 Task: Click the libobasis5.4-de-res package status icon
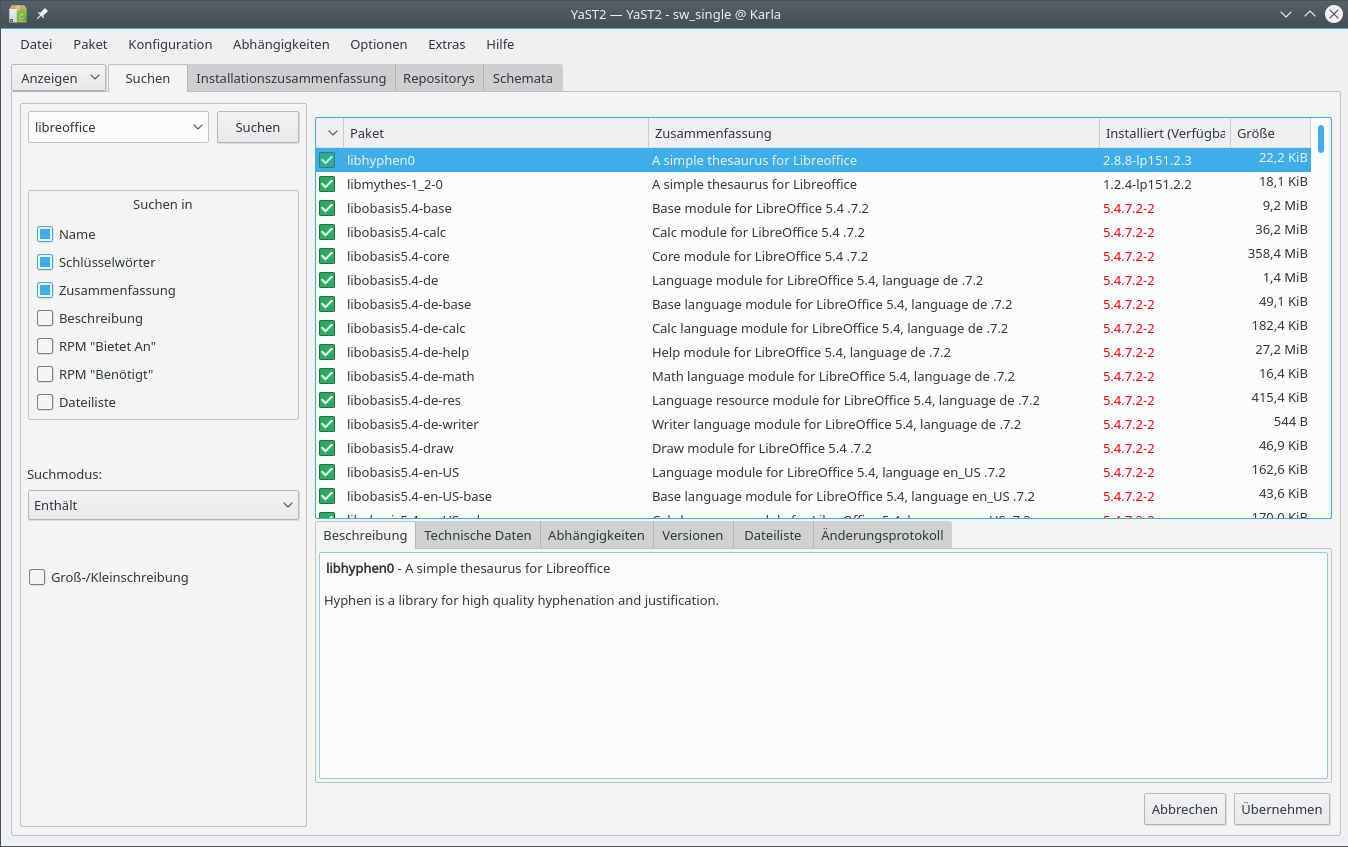[x=327, y=400]
